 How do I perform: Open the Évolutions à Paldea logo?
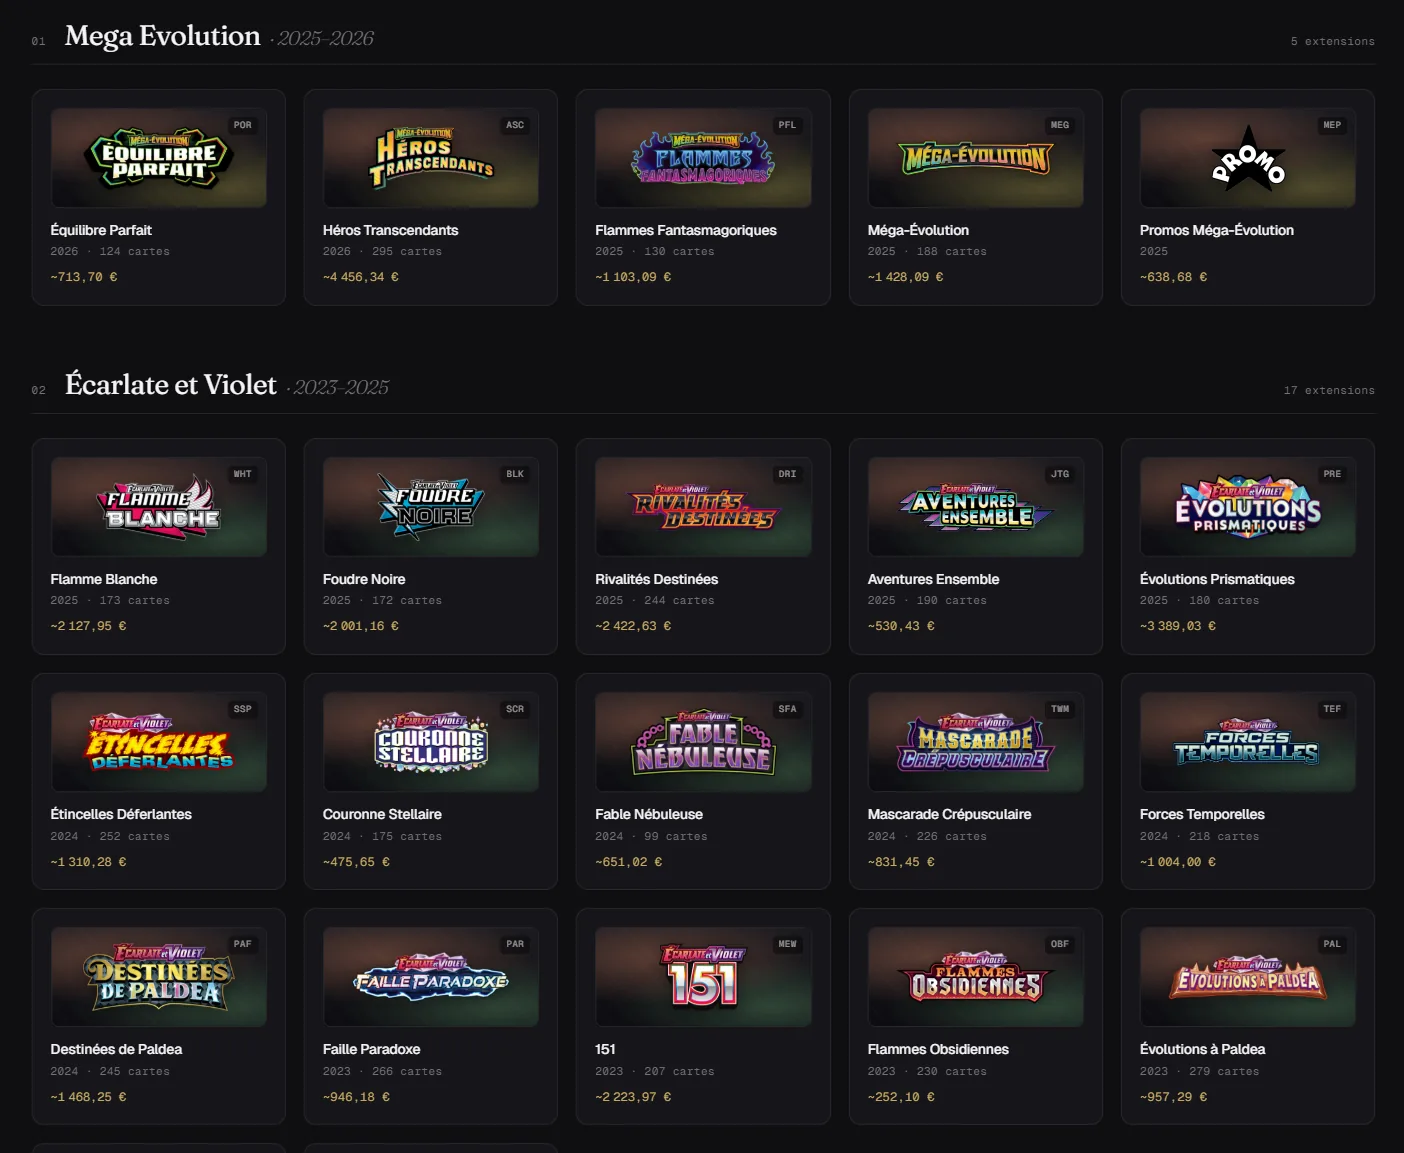pyautogui.click(x=1248, y=977)
